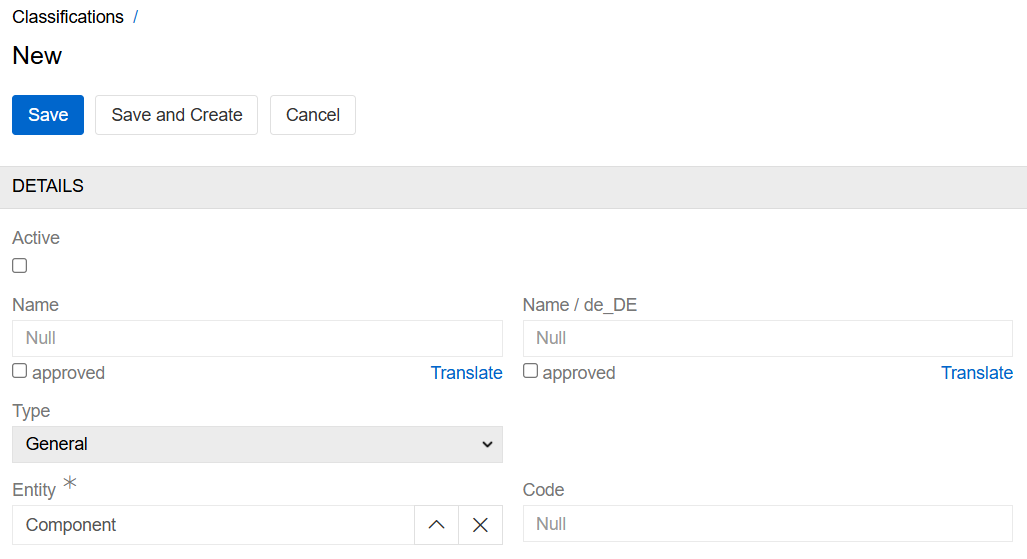This screenshot has height=559, width=1027.
Task: Collapse the DETAILS section header
Action: click(x=48, y=186)
